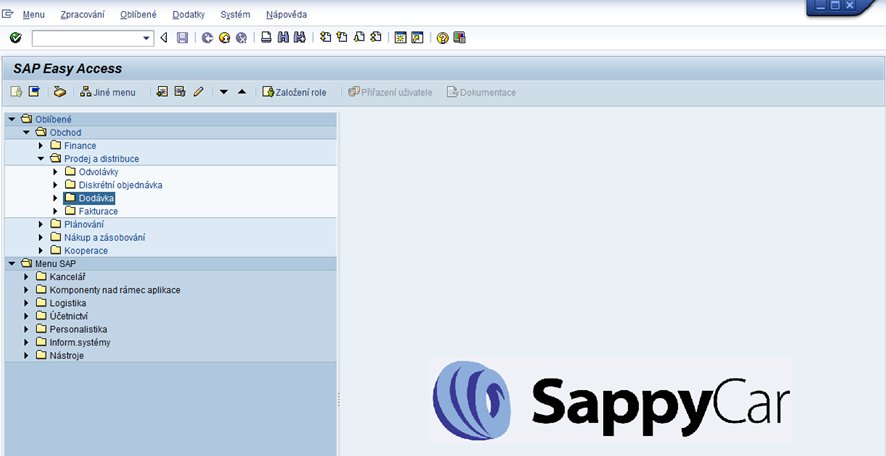The height and width of the screenshot is (456, 886).
Task: Open the Zpracování menu
Action: [82, 15]
